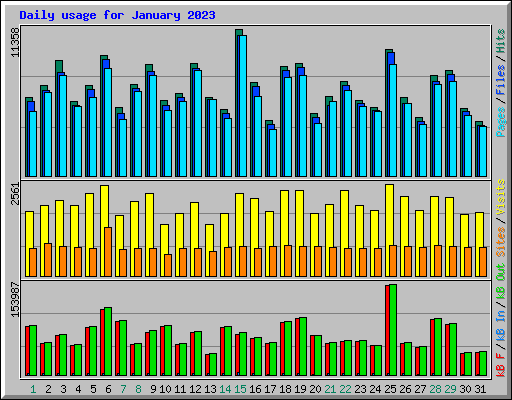Click the 'kB Out' legend label
The image size is (512, 400).
500,282
